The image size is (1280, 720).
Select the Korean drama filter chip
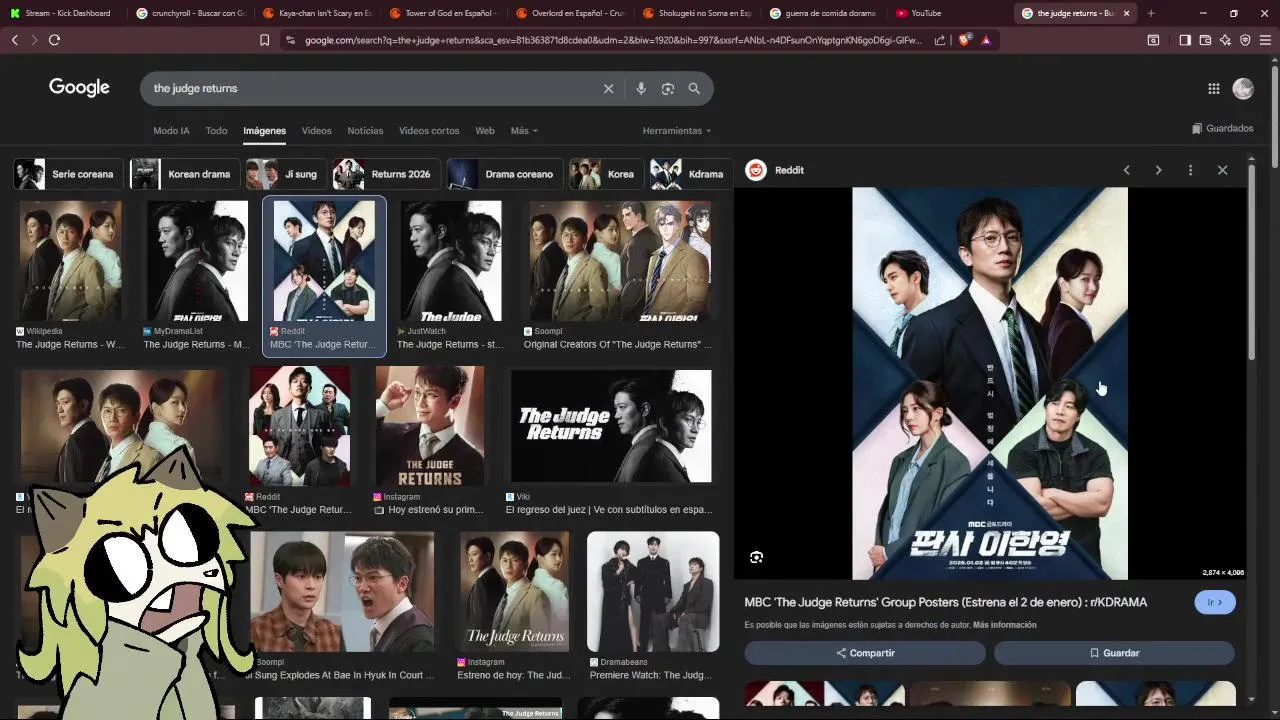pos(185,174)
